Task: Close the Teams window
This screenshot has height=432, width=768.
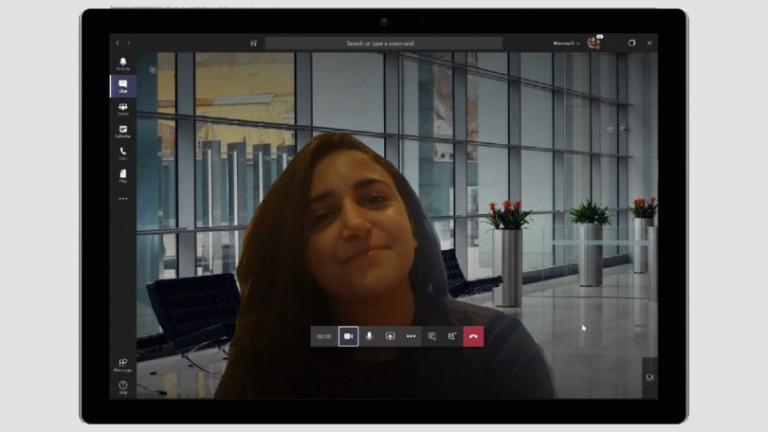Action: click(x=649, y=43)
